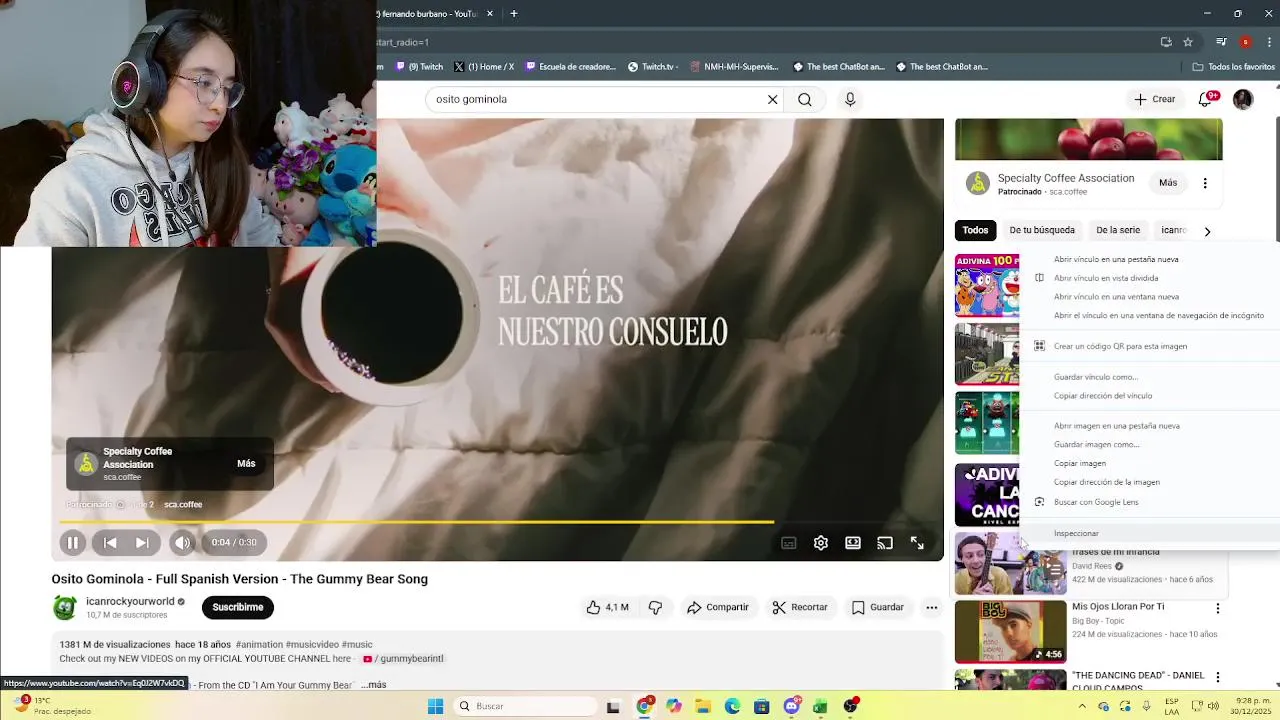The width and height of the screenshot is (1280, 720).
Task: Choose Abrir imagen en una pestaña nueva
Action: [1149, 426]
